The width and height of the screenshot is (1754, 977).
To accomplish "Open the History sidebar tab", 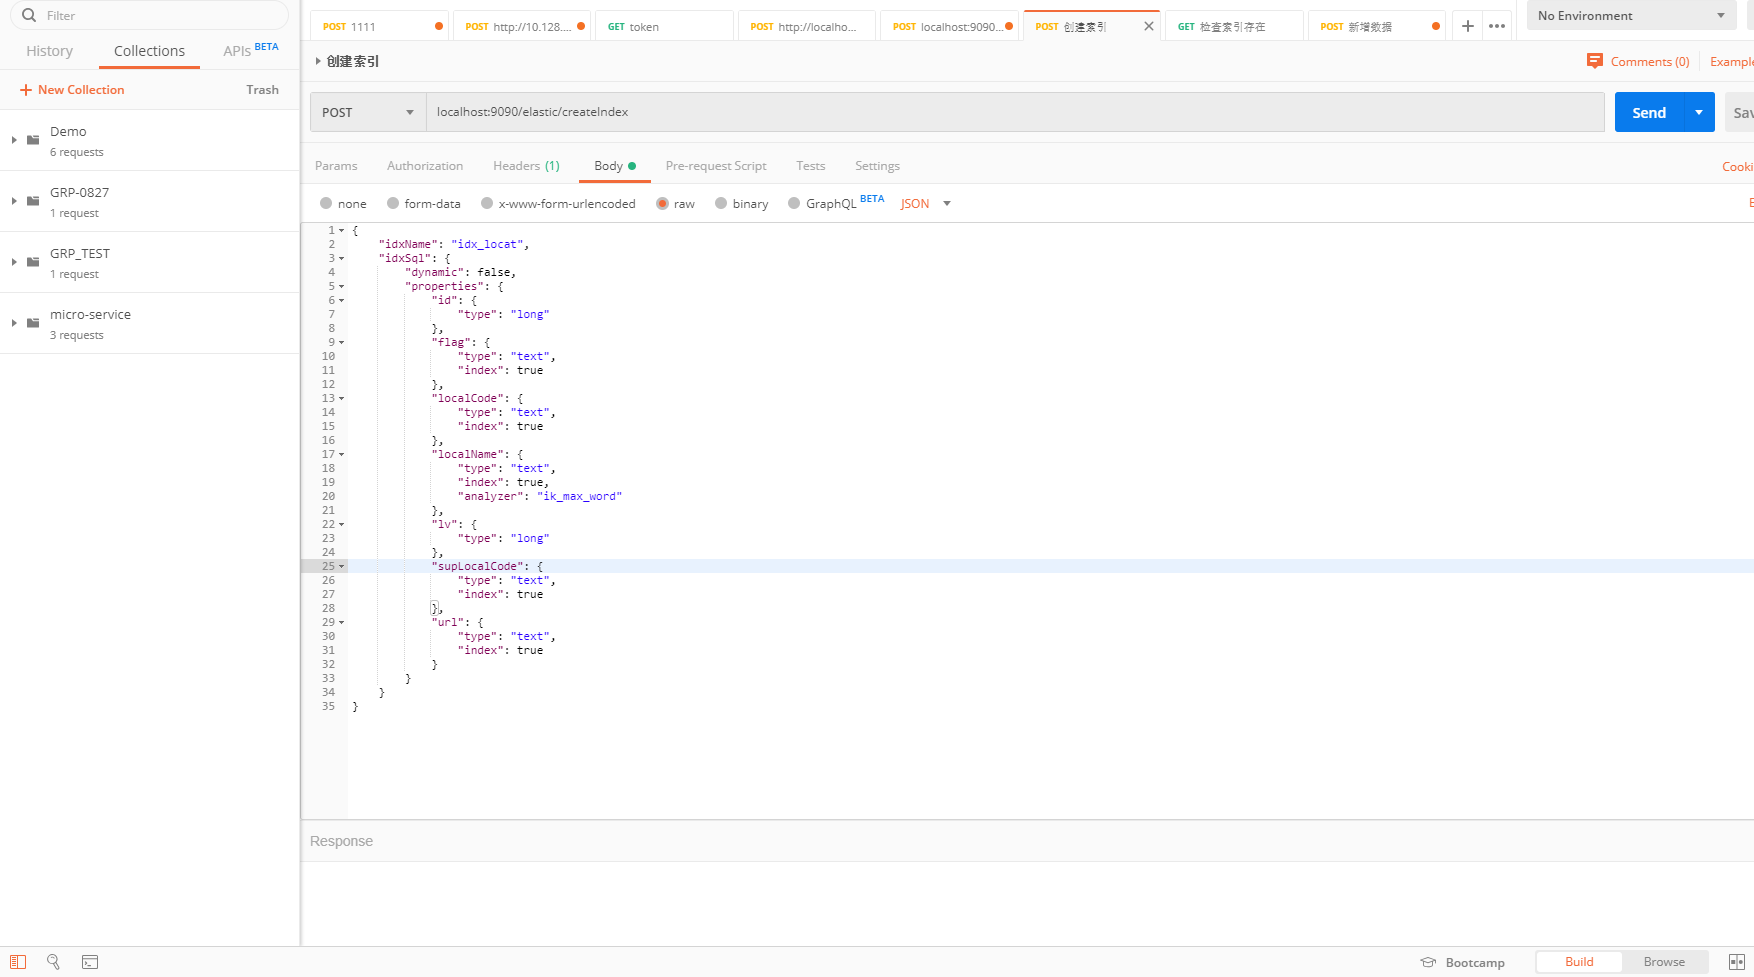I will (x=49, y=51).
